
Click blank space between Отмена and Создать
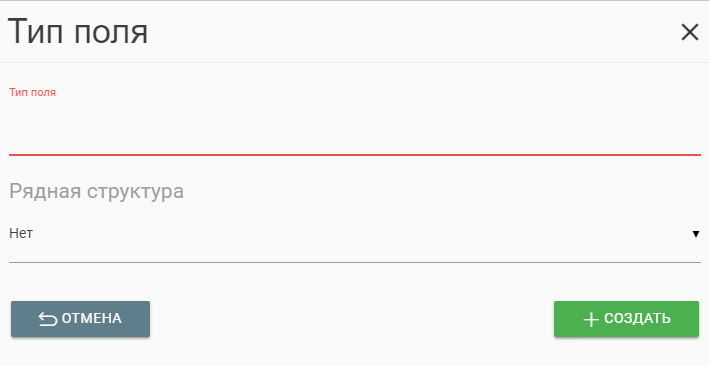tap(352, 319)
